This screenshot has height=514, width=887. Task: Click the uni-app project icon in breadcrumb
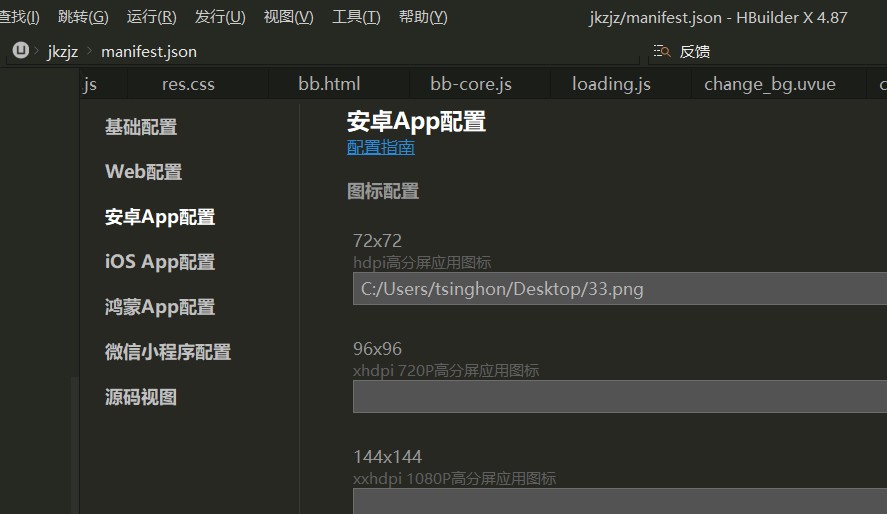(x=21, y=51)
